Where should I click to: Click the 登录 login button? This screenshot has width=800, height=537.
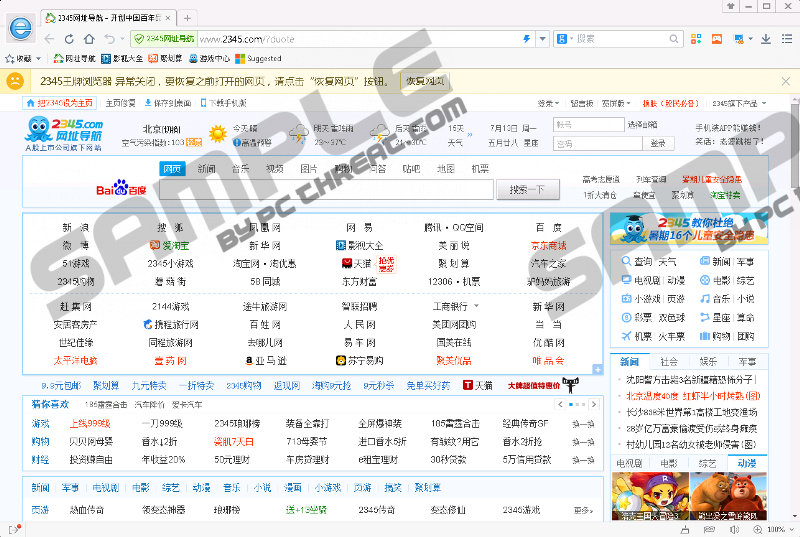coord(658,143)
